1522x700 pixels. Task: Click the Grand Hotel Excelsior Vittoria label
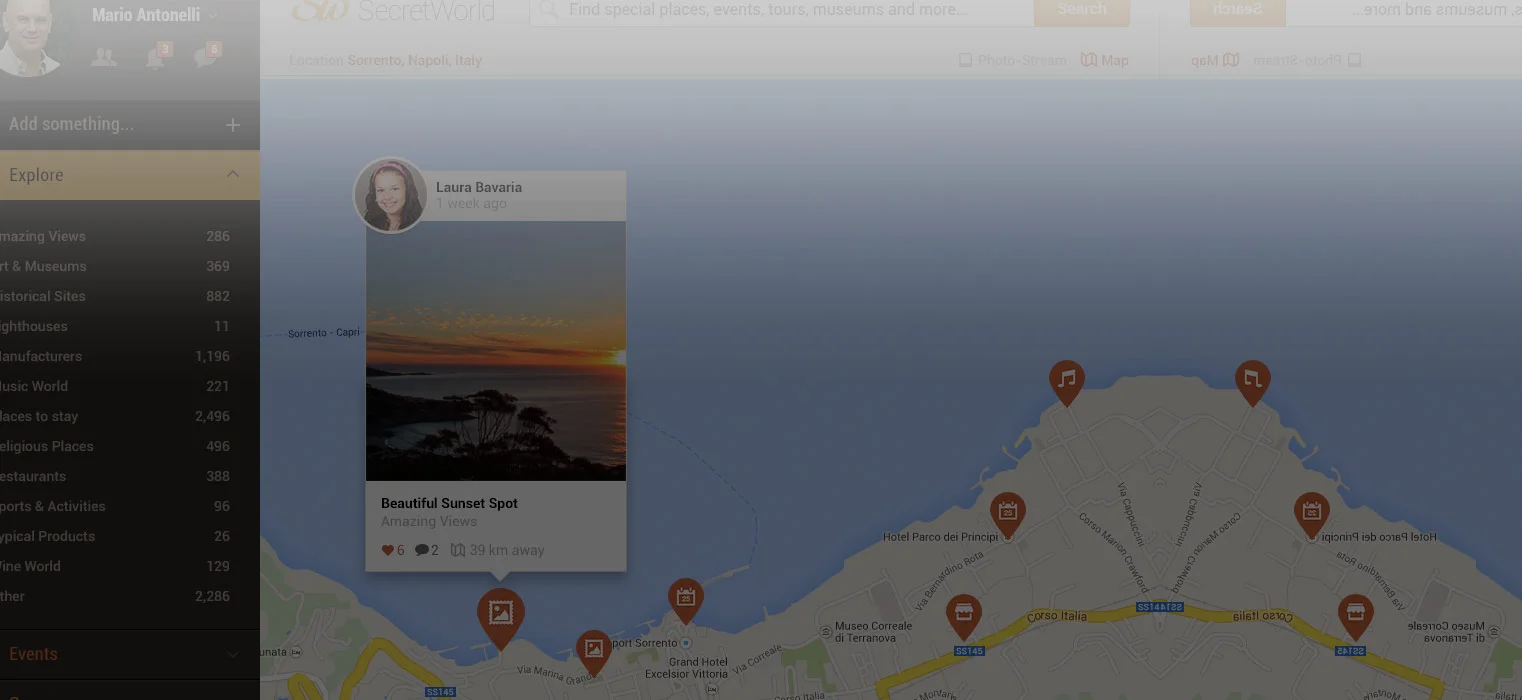click(x=685, y=669)
